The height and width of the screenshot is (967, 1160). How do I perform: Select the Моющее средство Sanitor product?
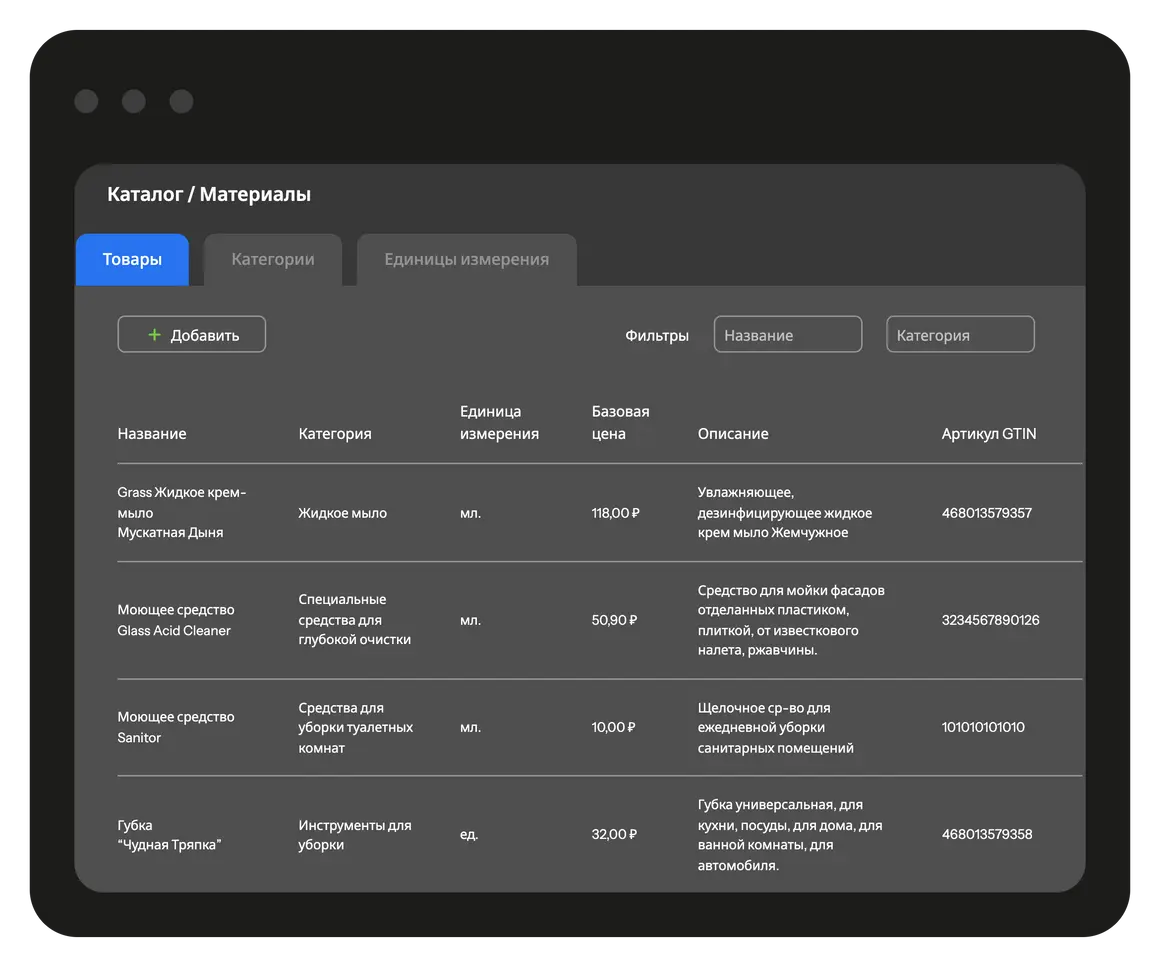[175, 727]
